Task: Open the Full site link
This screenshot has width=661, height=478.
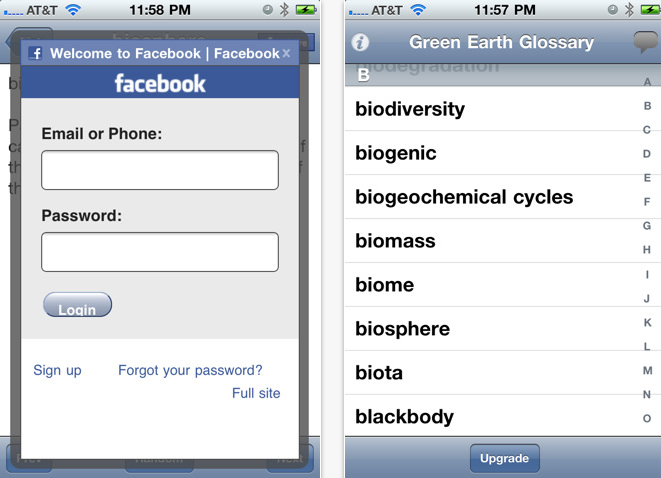Action: coord(256,393)
